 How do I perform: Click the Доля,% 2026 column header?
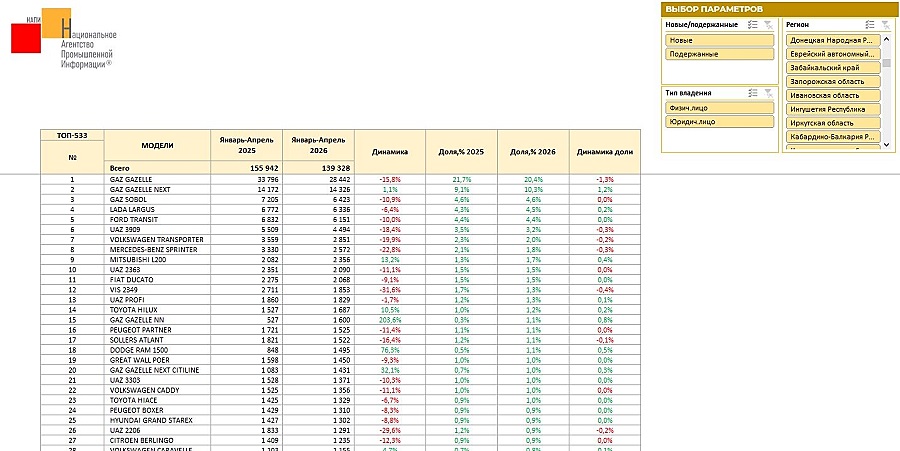tap(533, 152)
